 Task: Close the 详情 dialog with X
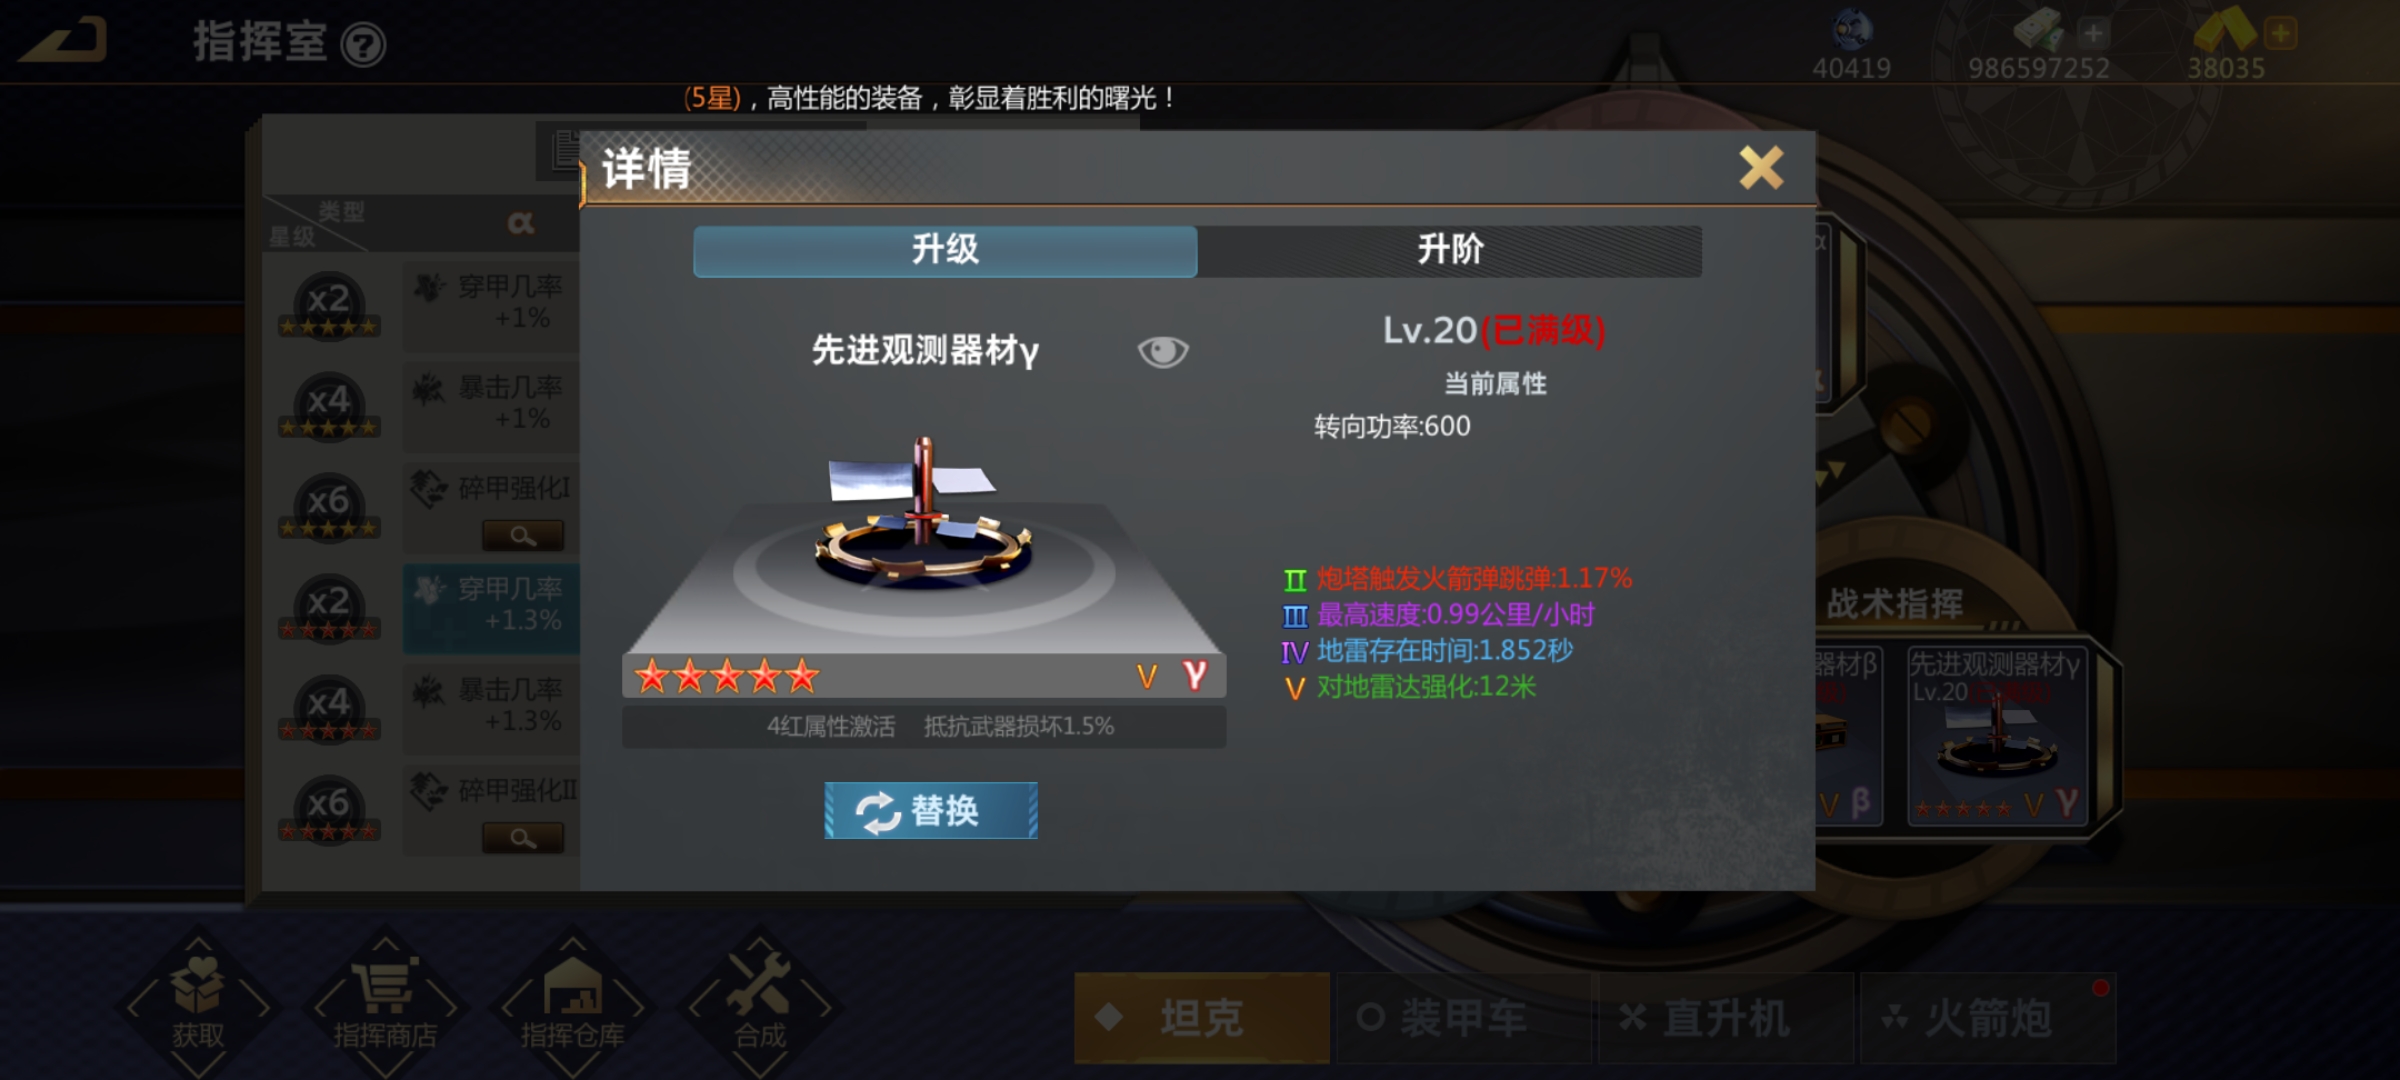point(1761,167)
